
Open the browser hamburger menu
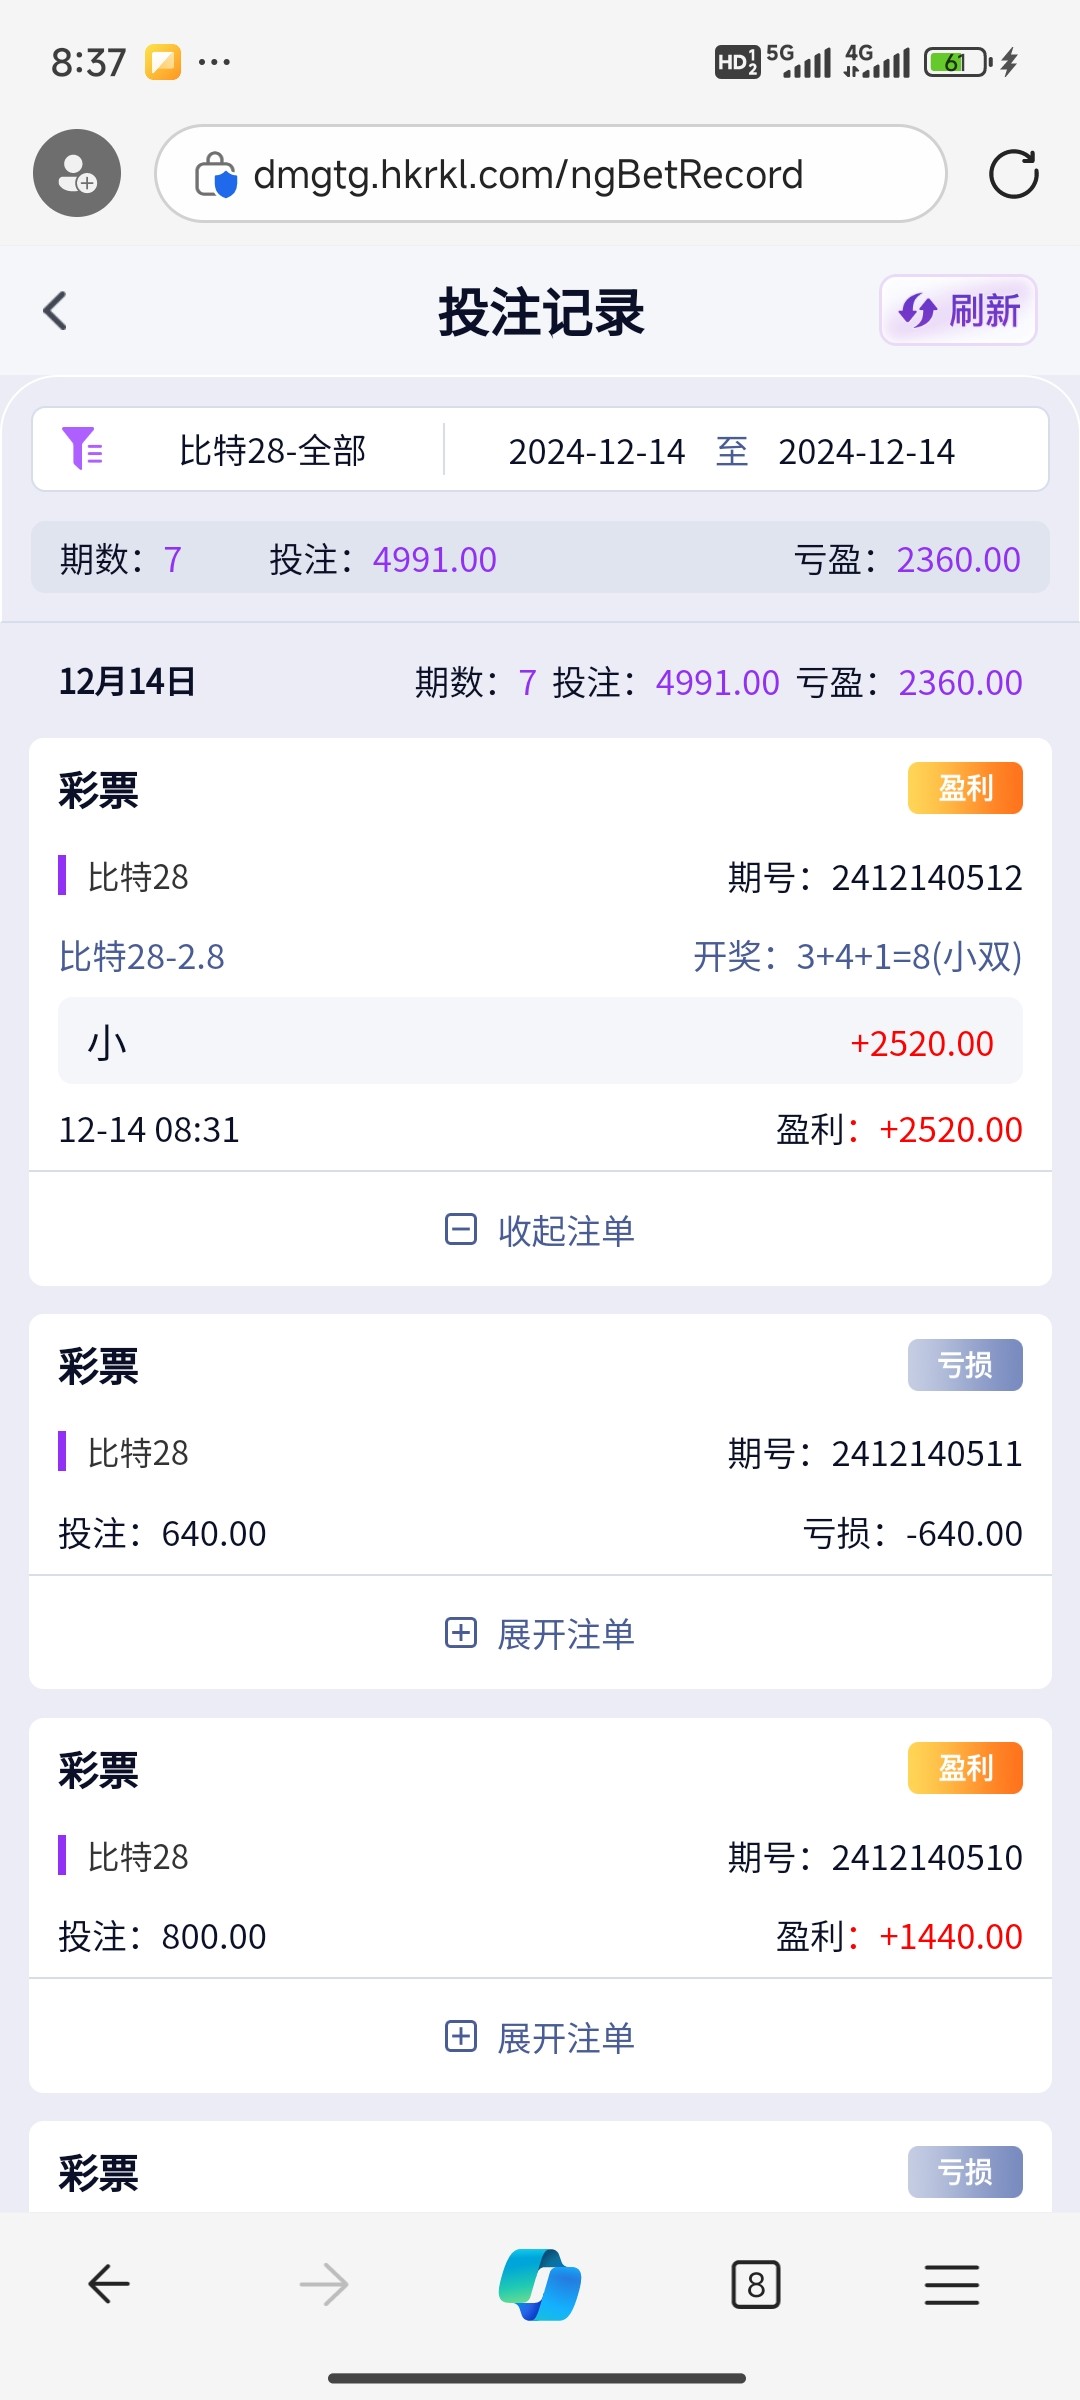[x=951, y=2285]
